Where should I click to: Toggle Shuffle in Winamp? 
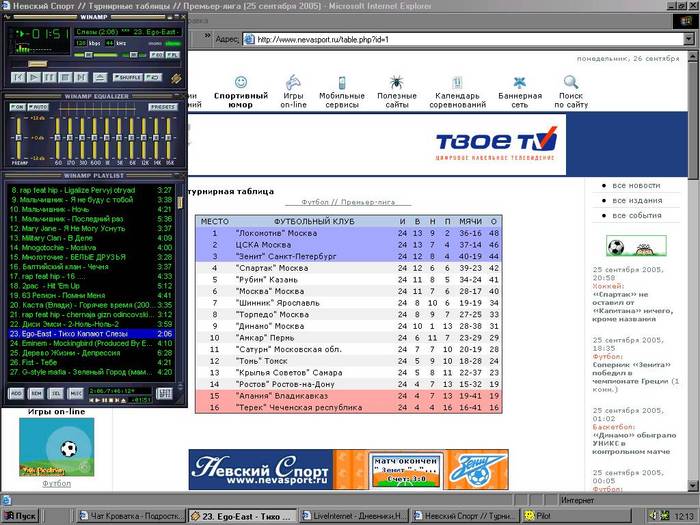(127, 77)
